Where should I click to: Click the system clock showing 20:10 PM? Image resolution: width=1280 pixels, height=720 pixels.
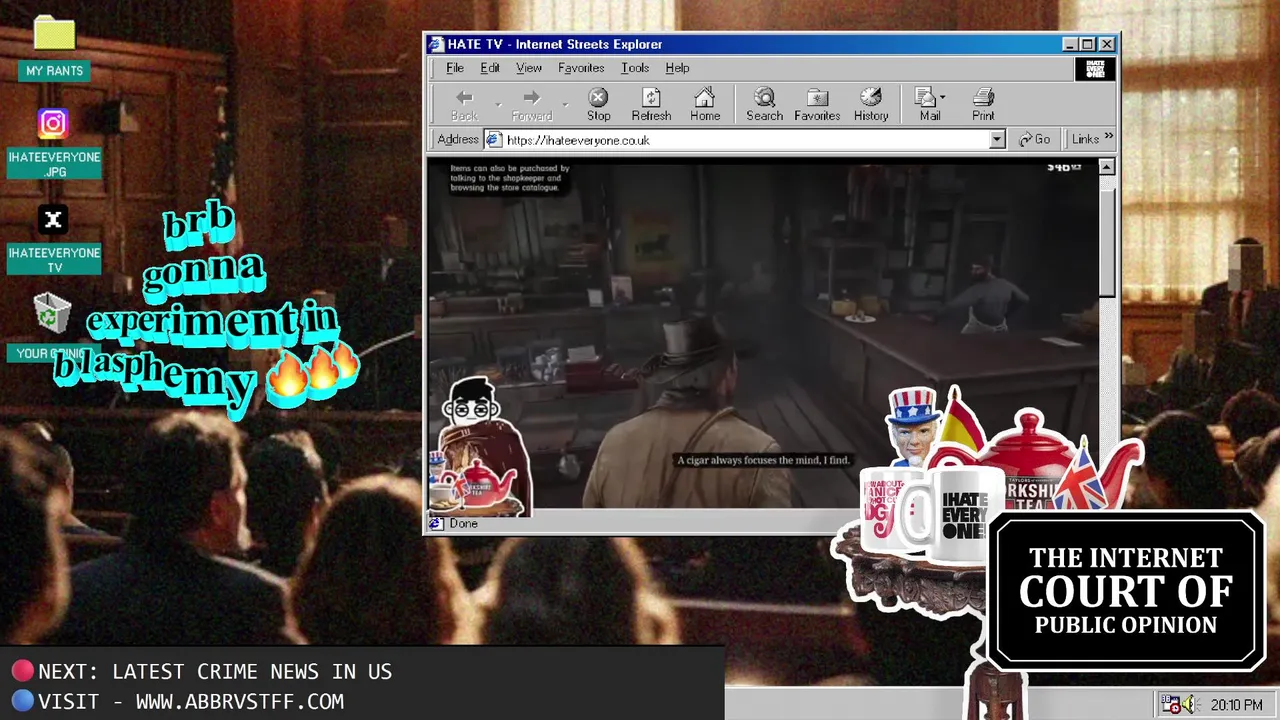[x=1236, y=705]
